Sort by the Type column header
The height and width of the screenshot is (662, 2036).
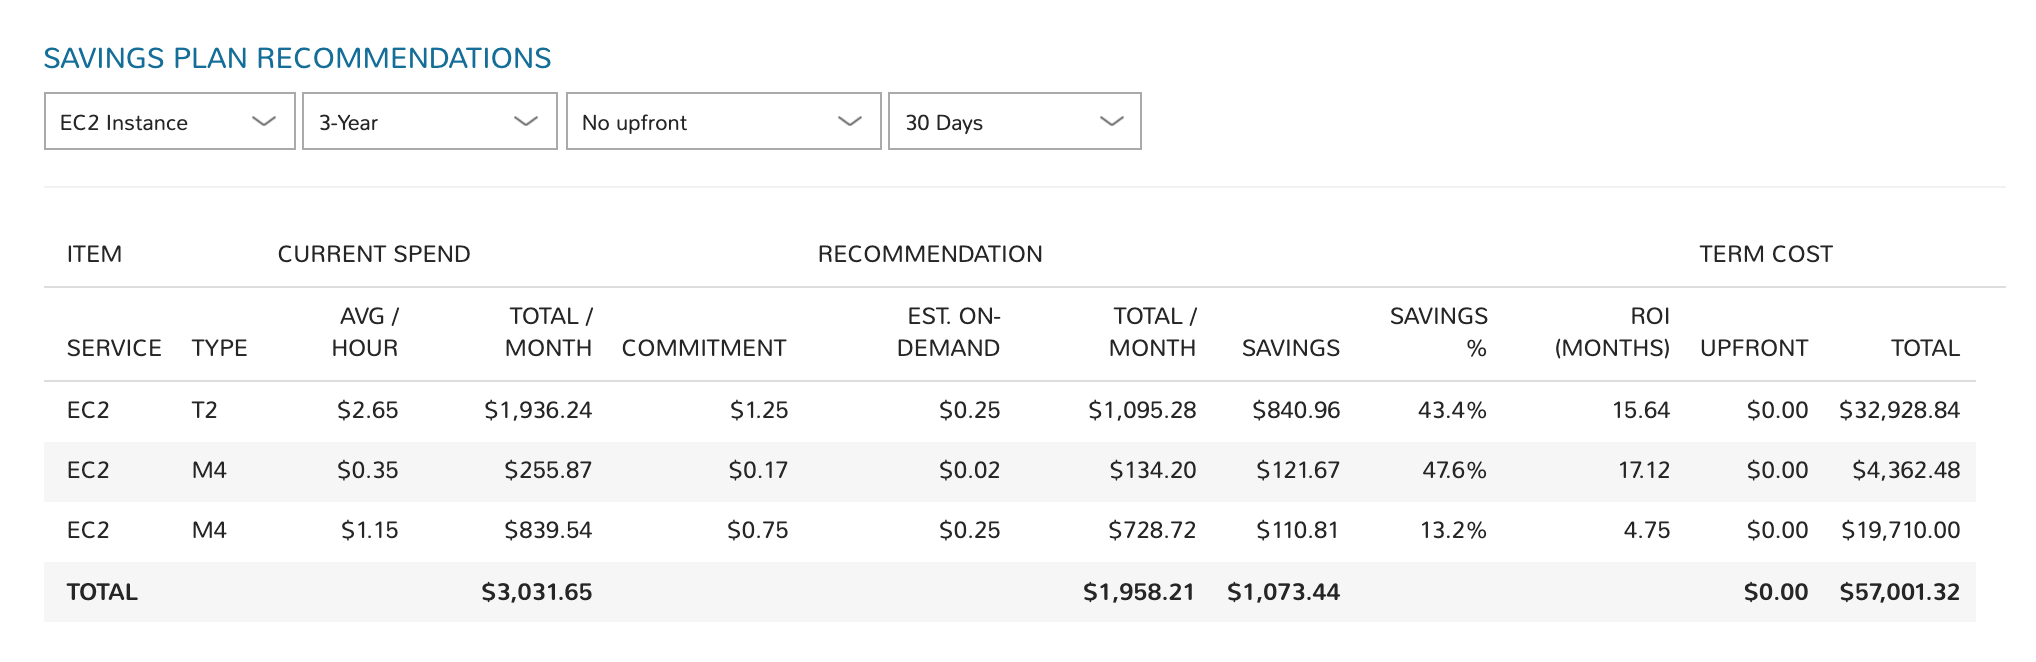(219, 348)
